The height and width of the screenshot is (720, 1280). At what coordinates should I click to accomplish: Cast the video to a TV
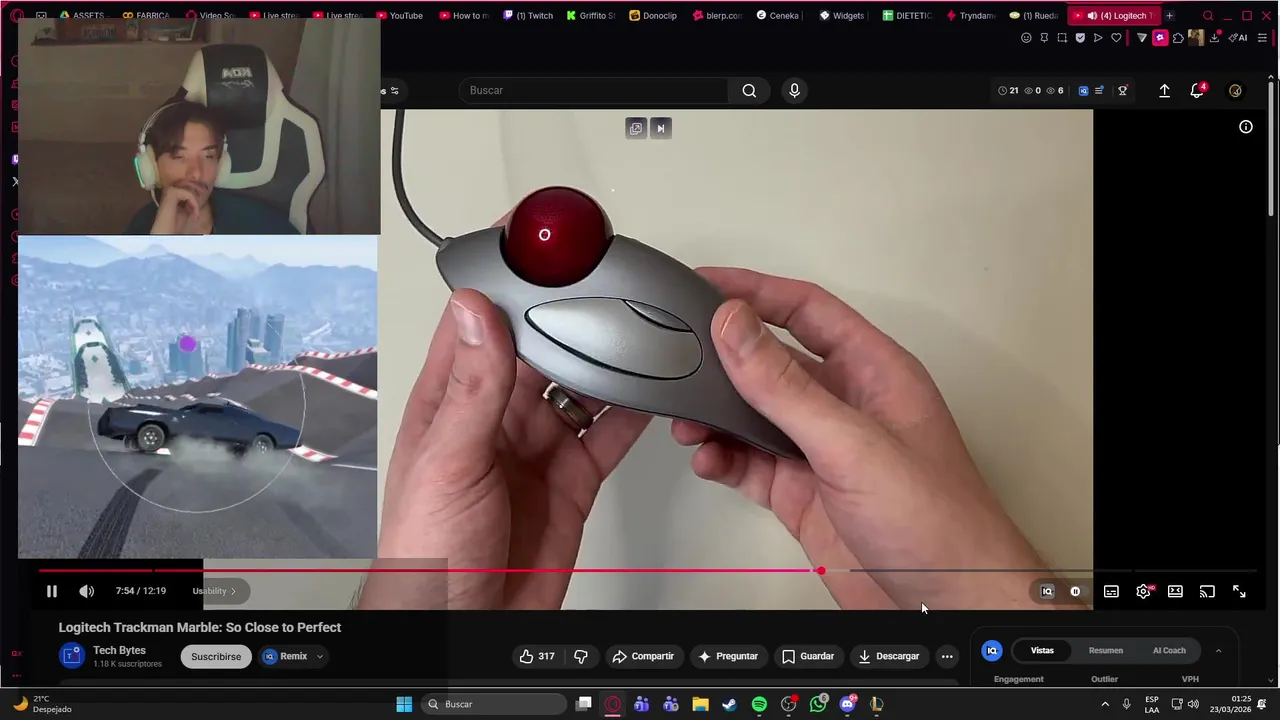pyautogui.click(x=1207, y=591)
